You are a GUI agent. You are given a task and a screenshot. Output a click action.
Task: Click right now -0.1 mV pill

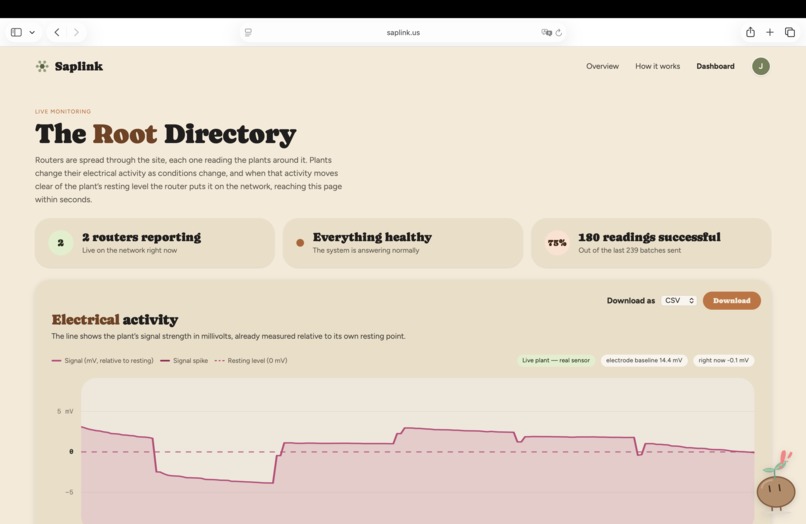pyautogui.click(x=723, y=360)
